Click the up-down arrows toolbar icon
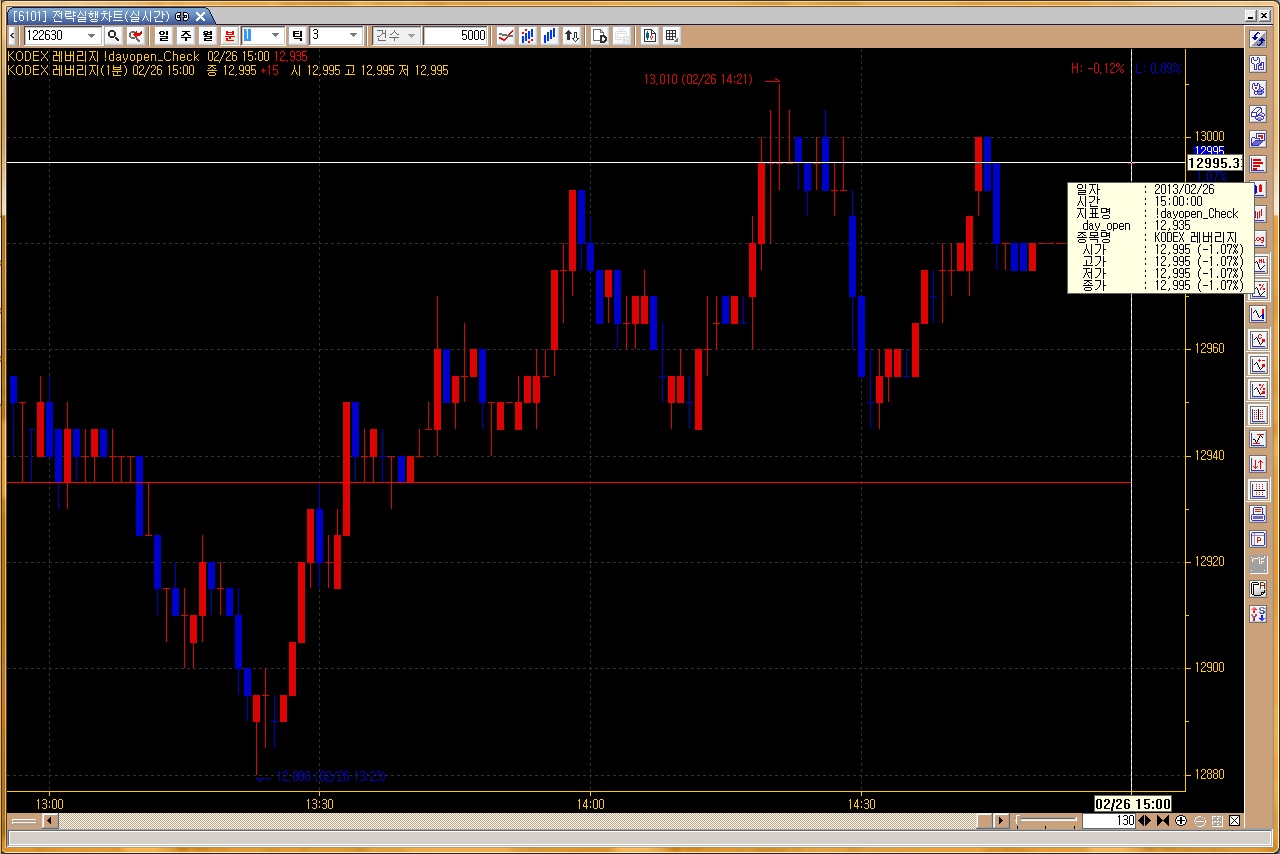 [x=572, y=36]
